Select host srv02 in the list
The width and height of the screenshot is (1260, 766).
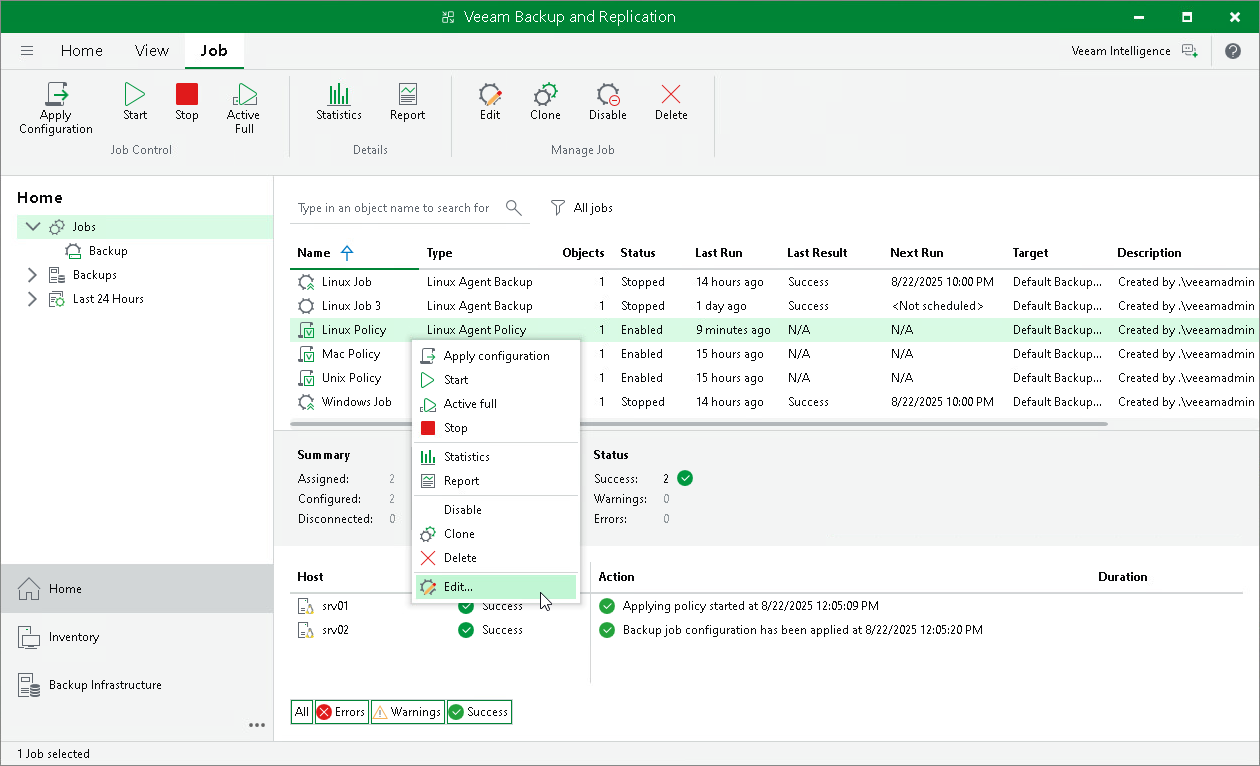(x=335, y=630)
